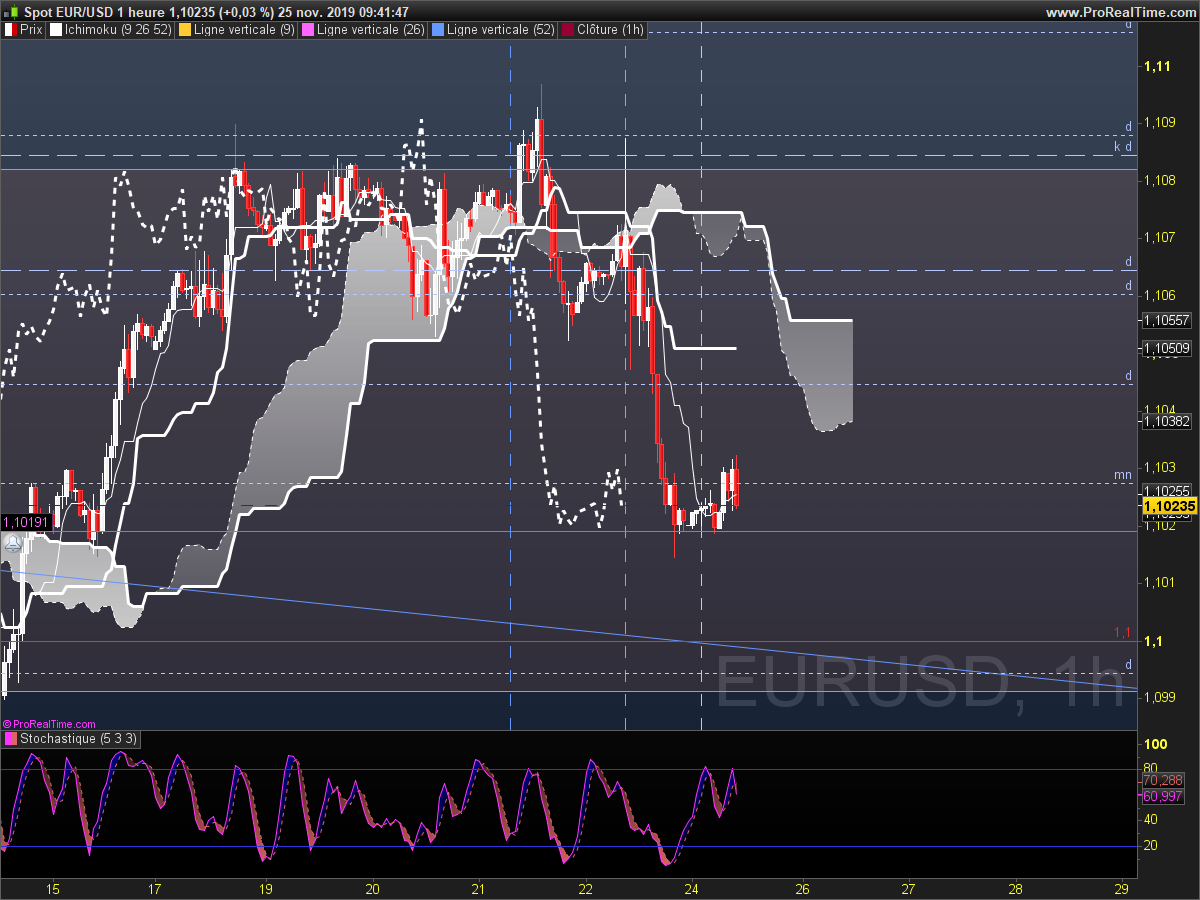The width and height of the screenshot is (1200, 900).
Task: Click date label 21 on the time axis
Action: [478, 888]
